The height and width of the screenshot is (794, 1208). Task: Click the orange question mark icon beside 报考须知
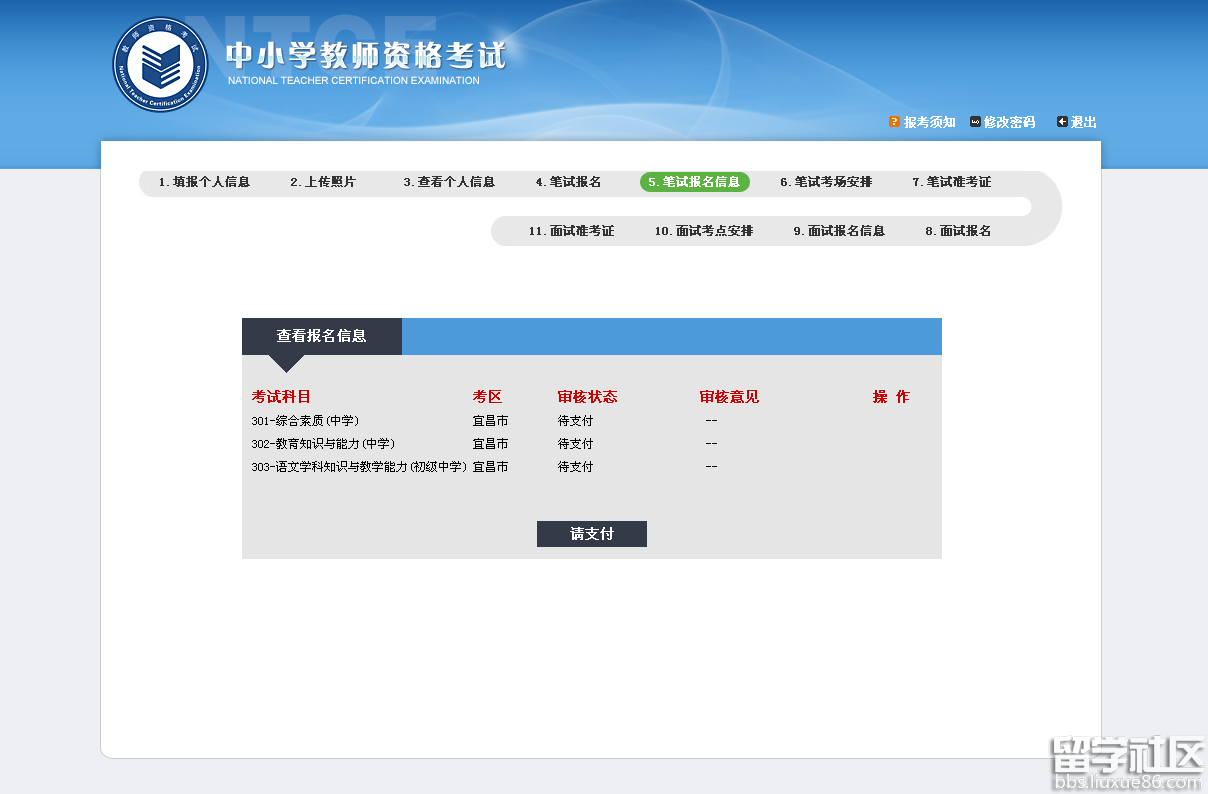[893, 121]
